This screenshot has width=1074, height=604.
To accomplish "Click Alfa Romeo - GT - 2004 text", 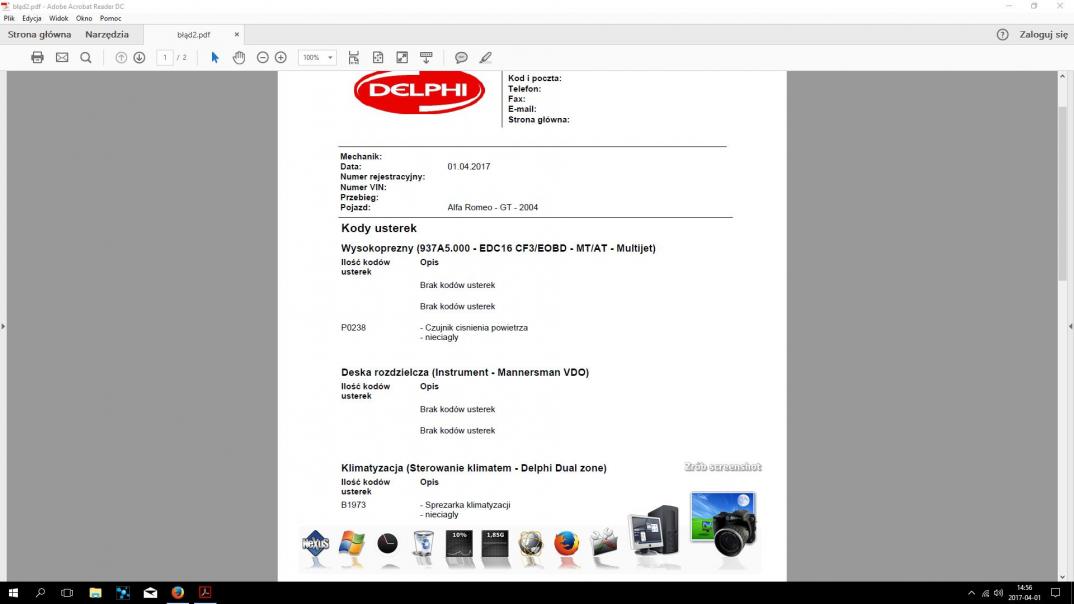I will 492,207.
